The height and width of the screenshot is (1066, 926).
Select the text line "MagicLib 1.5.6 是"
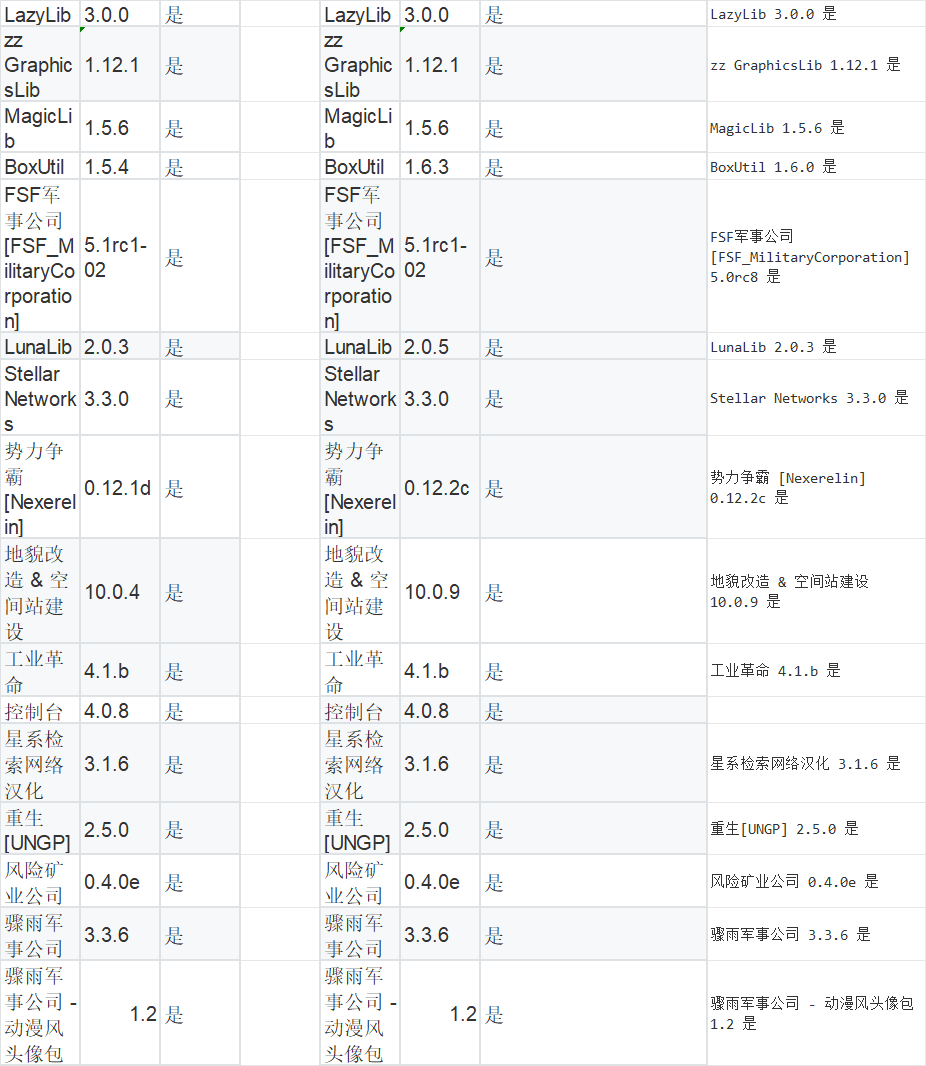pos(777,128)
